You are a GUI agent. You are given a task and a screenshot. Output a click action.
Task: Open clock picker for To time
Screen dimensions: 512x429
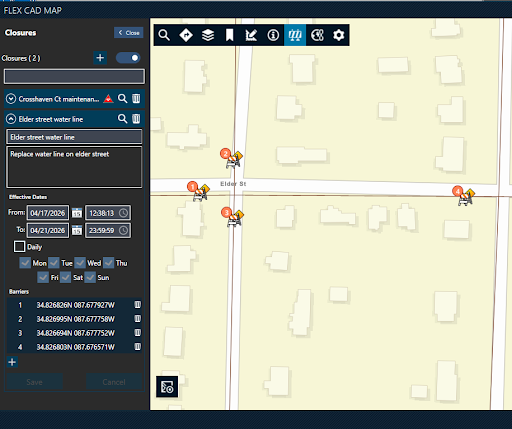(x=123, y=230)
